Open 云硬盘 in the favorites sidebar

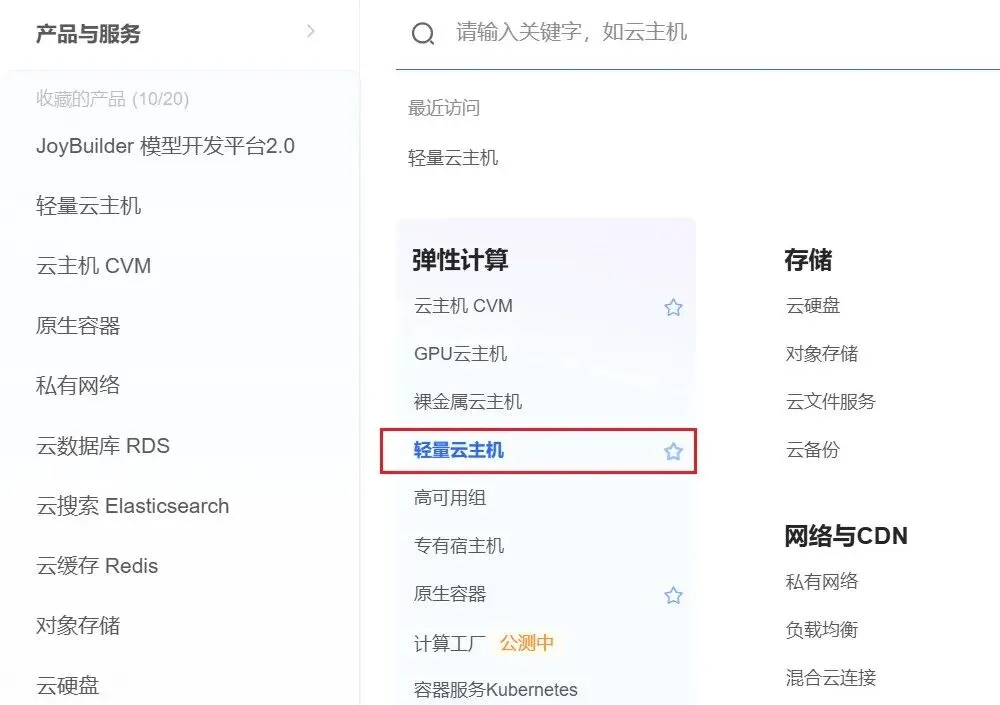68,686
